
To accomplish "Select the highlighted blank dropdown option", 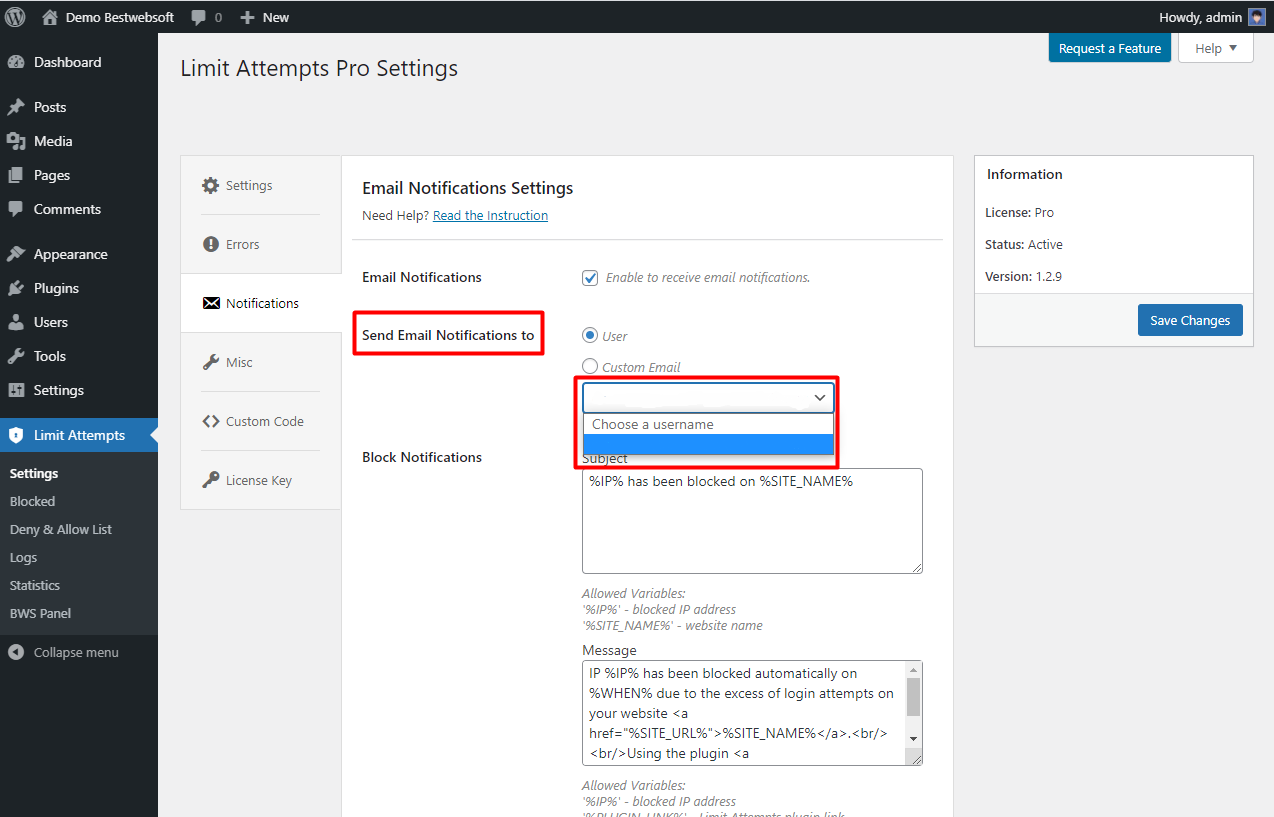I will (x=708, y=444).
